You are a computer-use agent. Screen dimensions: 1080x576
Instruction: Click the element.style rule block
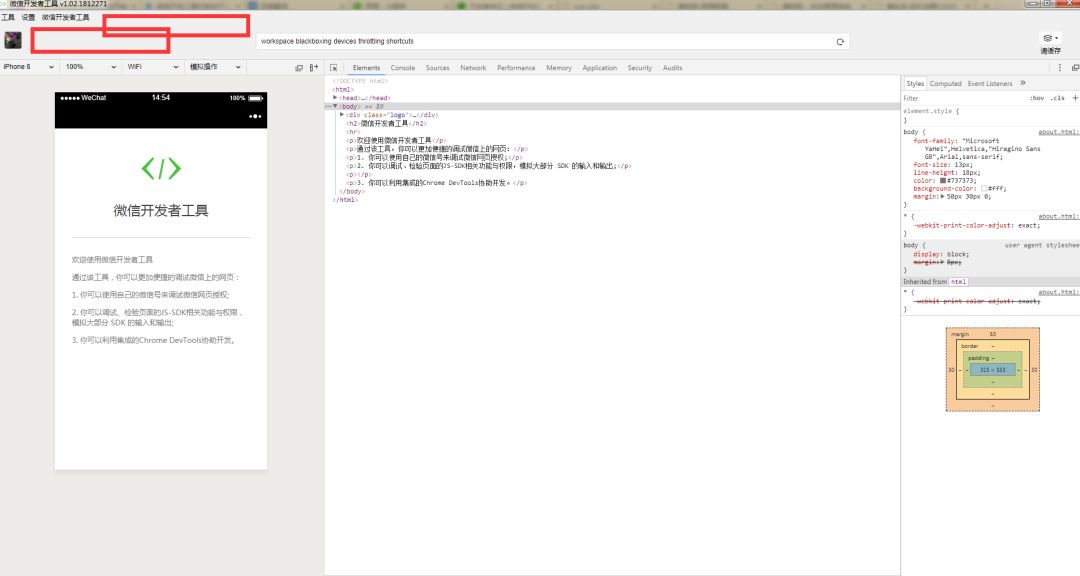pos(988,115)
